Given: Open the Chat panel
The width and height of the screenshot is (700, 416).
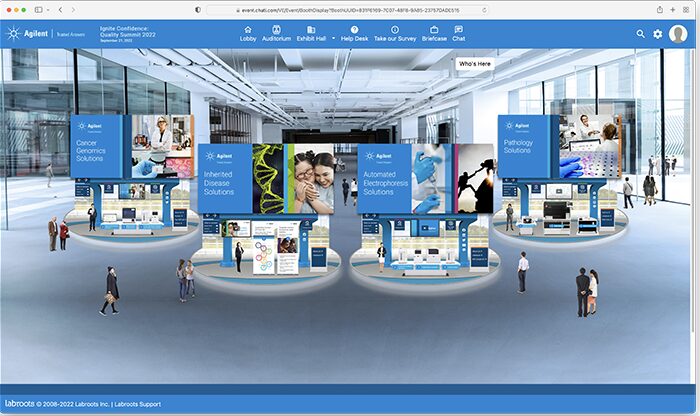Looking at the screenshot, I should click(x=458, y=33).
